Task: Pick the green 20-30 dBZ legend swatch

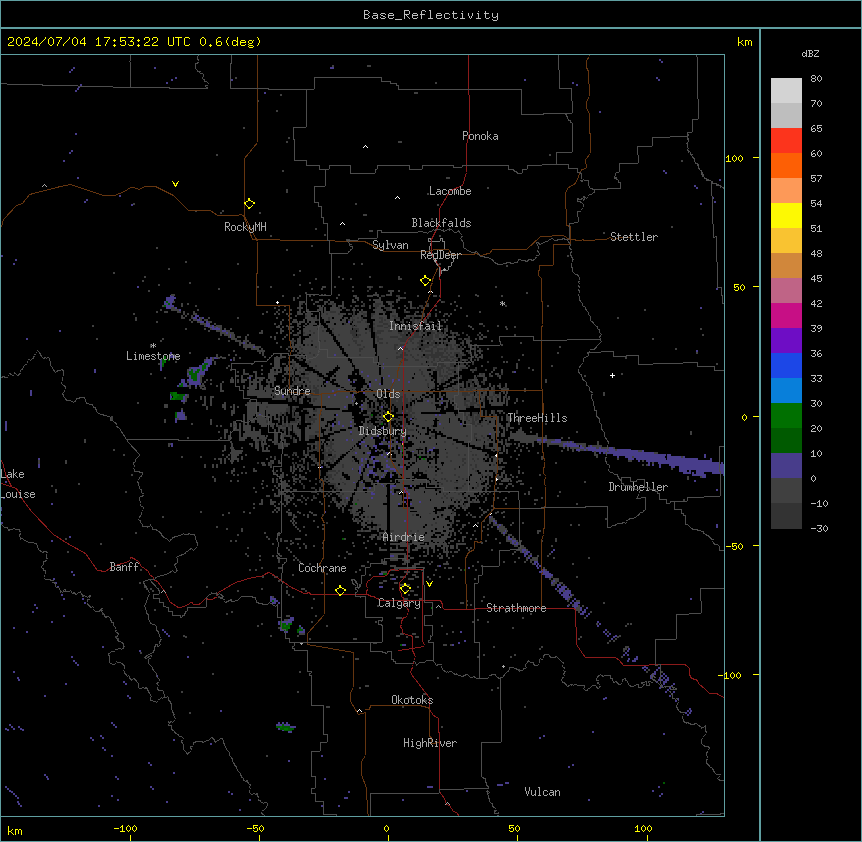Action: pyautogui.click(x=786, y=416)
